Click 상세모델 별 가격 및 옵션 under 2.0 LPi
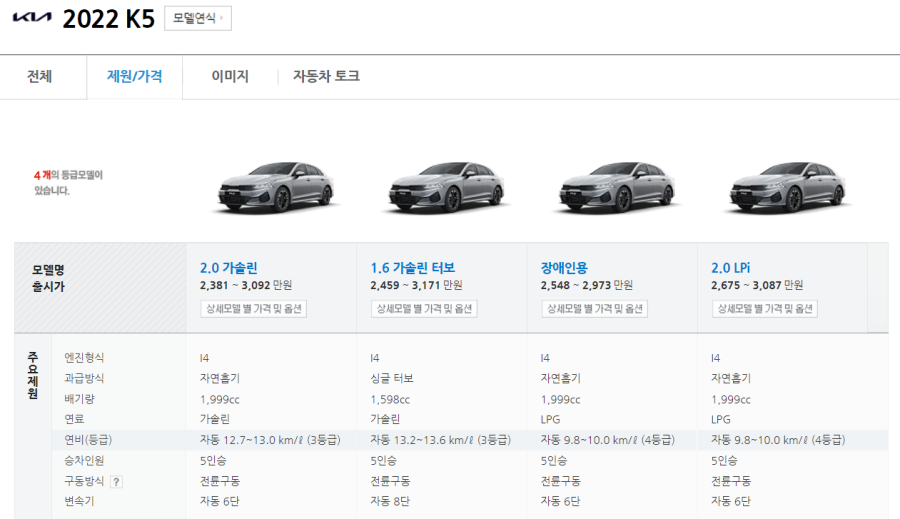 [765, 309]
